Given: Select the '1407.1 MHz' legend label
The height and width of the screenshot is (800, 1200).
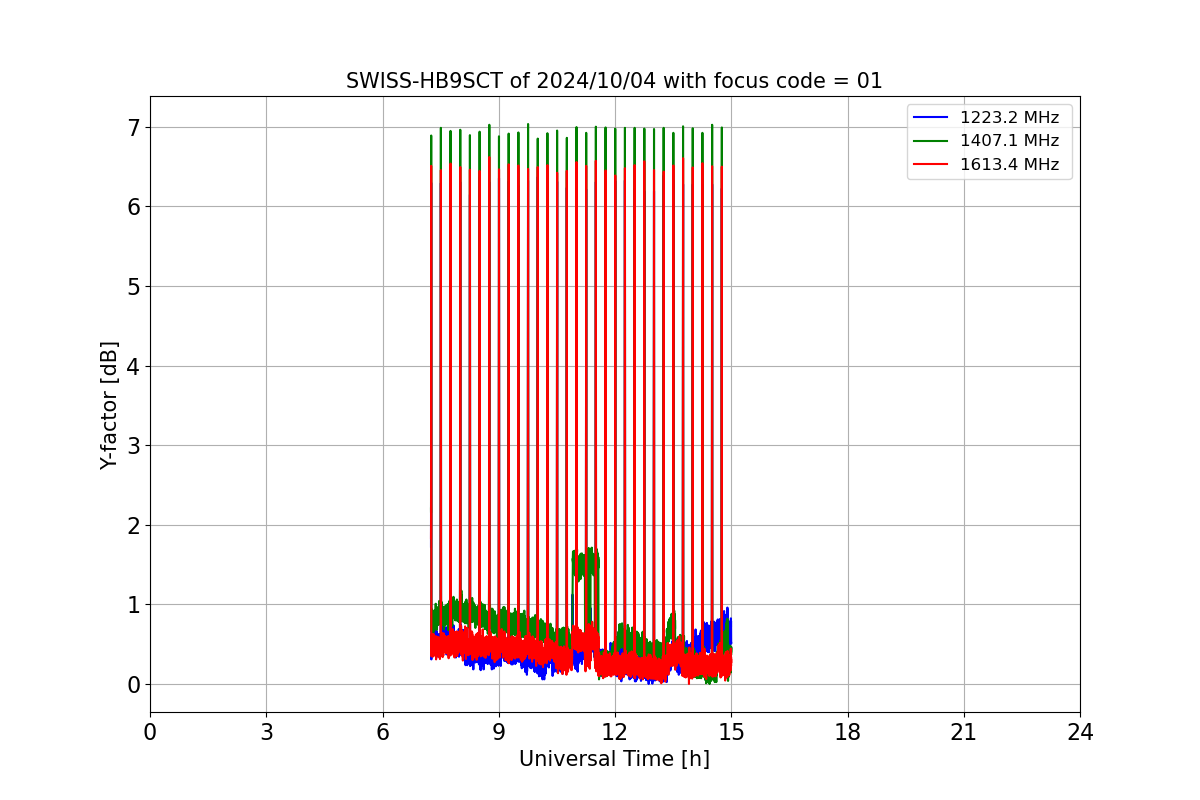Looking at the screenshot, I should pyautogui.click(x=1009, y=141).
